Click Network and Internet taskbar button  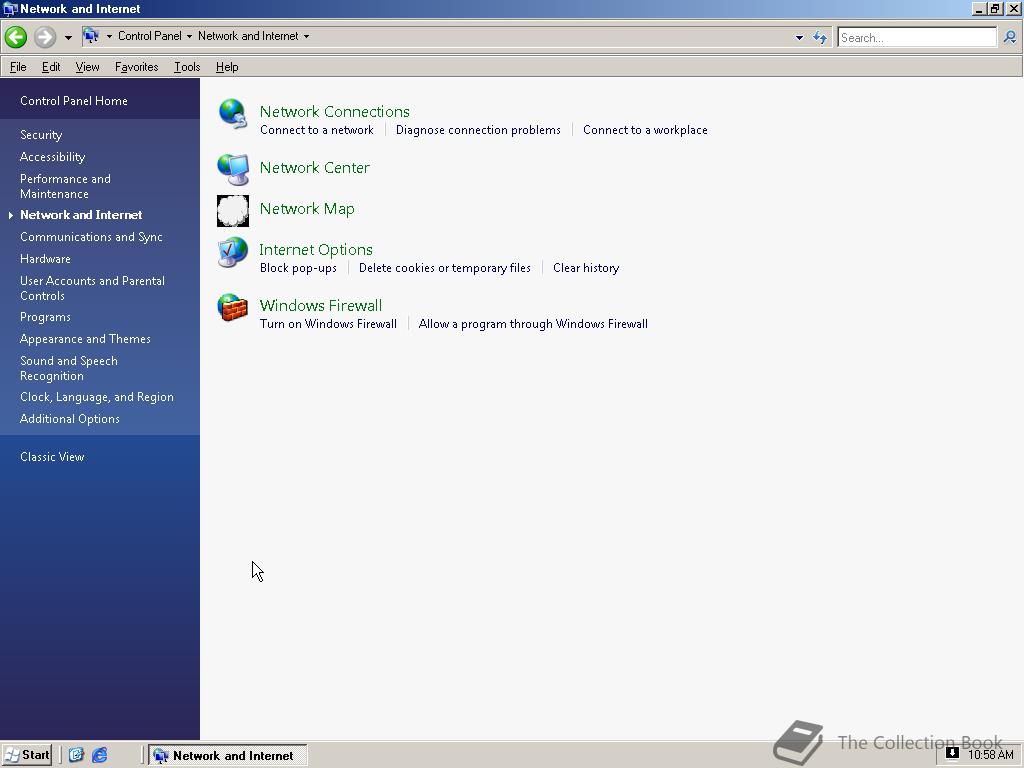pos(227,756)
